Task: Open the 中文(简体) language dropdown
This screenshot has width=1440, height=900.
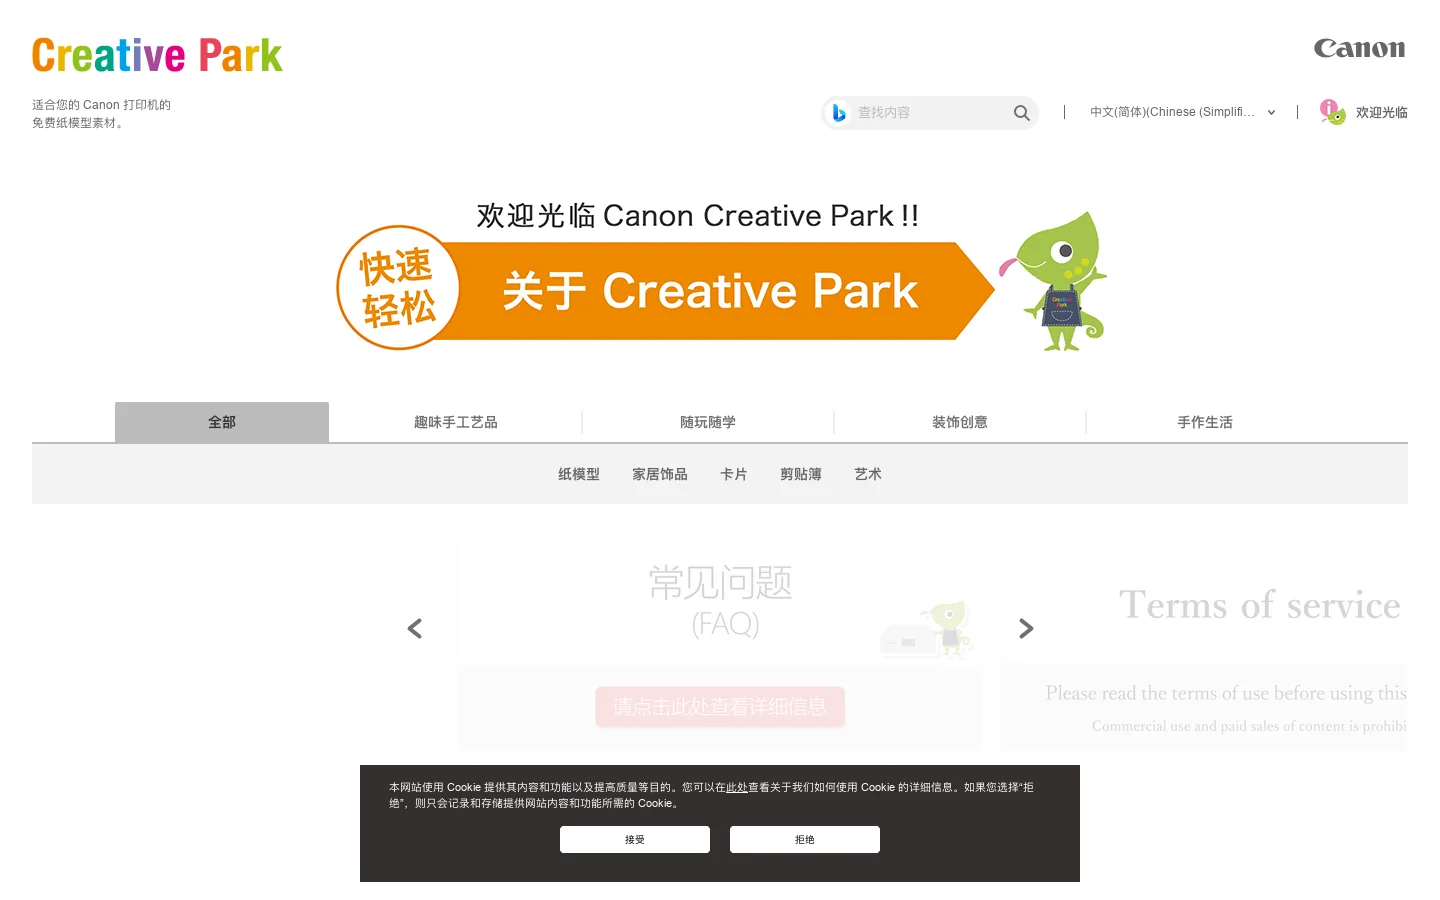Action: pos(1182,112)
